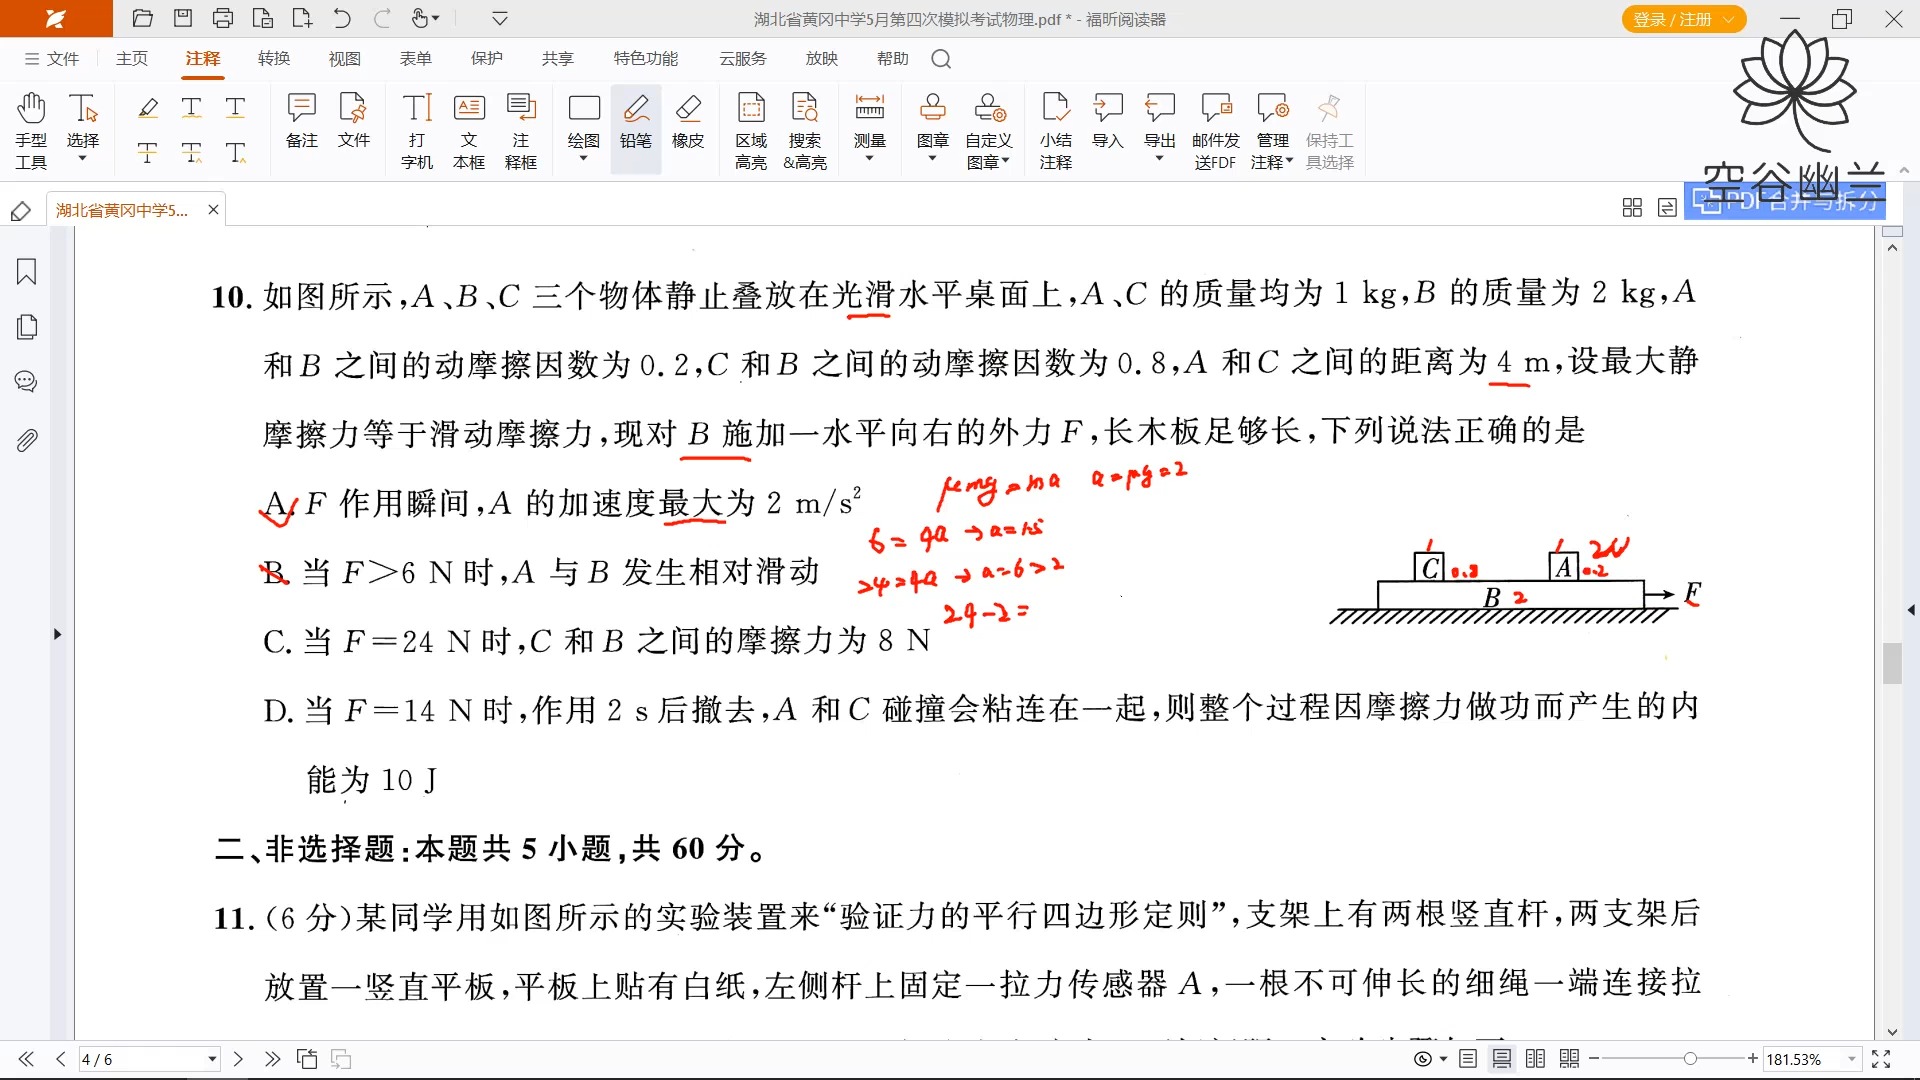Open the thumbnail grid view icon
Viewport: 1920px width, 1080px height.
tap(1632, 207)
